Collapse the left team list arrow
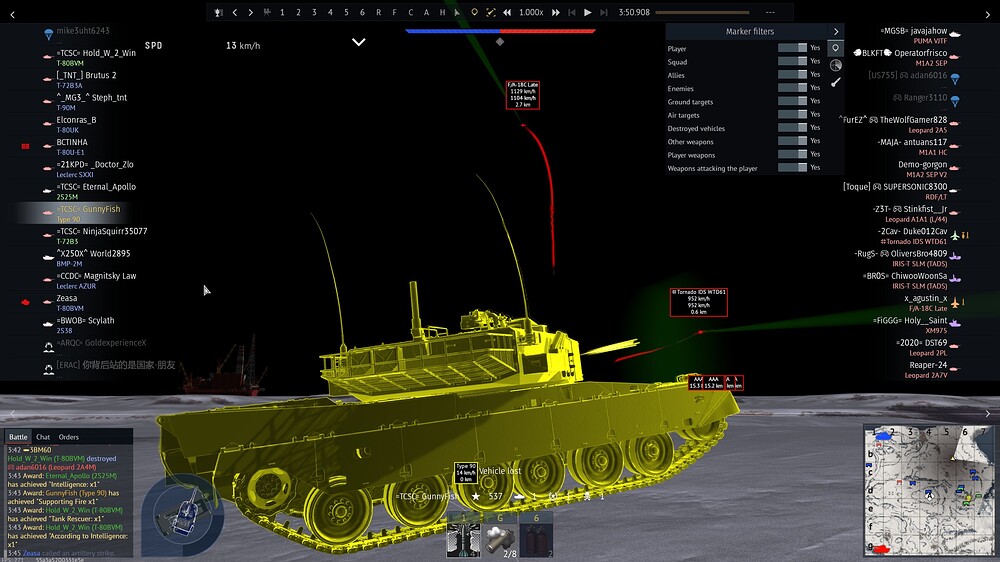The height and width of the screenshot is (562, 1000). coord(12,14)
